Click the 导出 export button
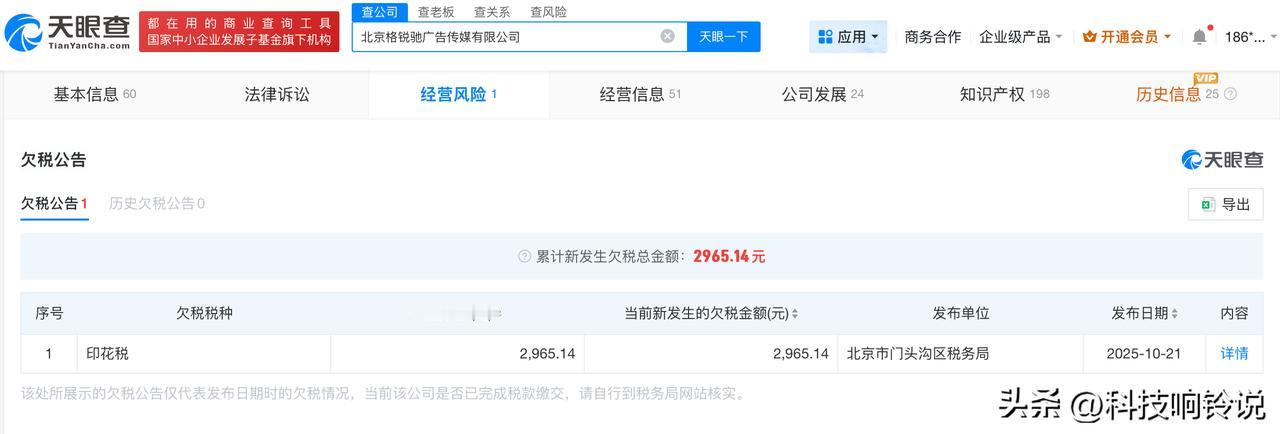1280x434 pixels. point(1226,204)
